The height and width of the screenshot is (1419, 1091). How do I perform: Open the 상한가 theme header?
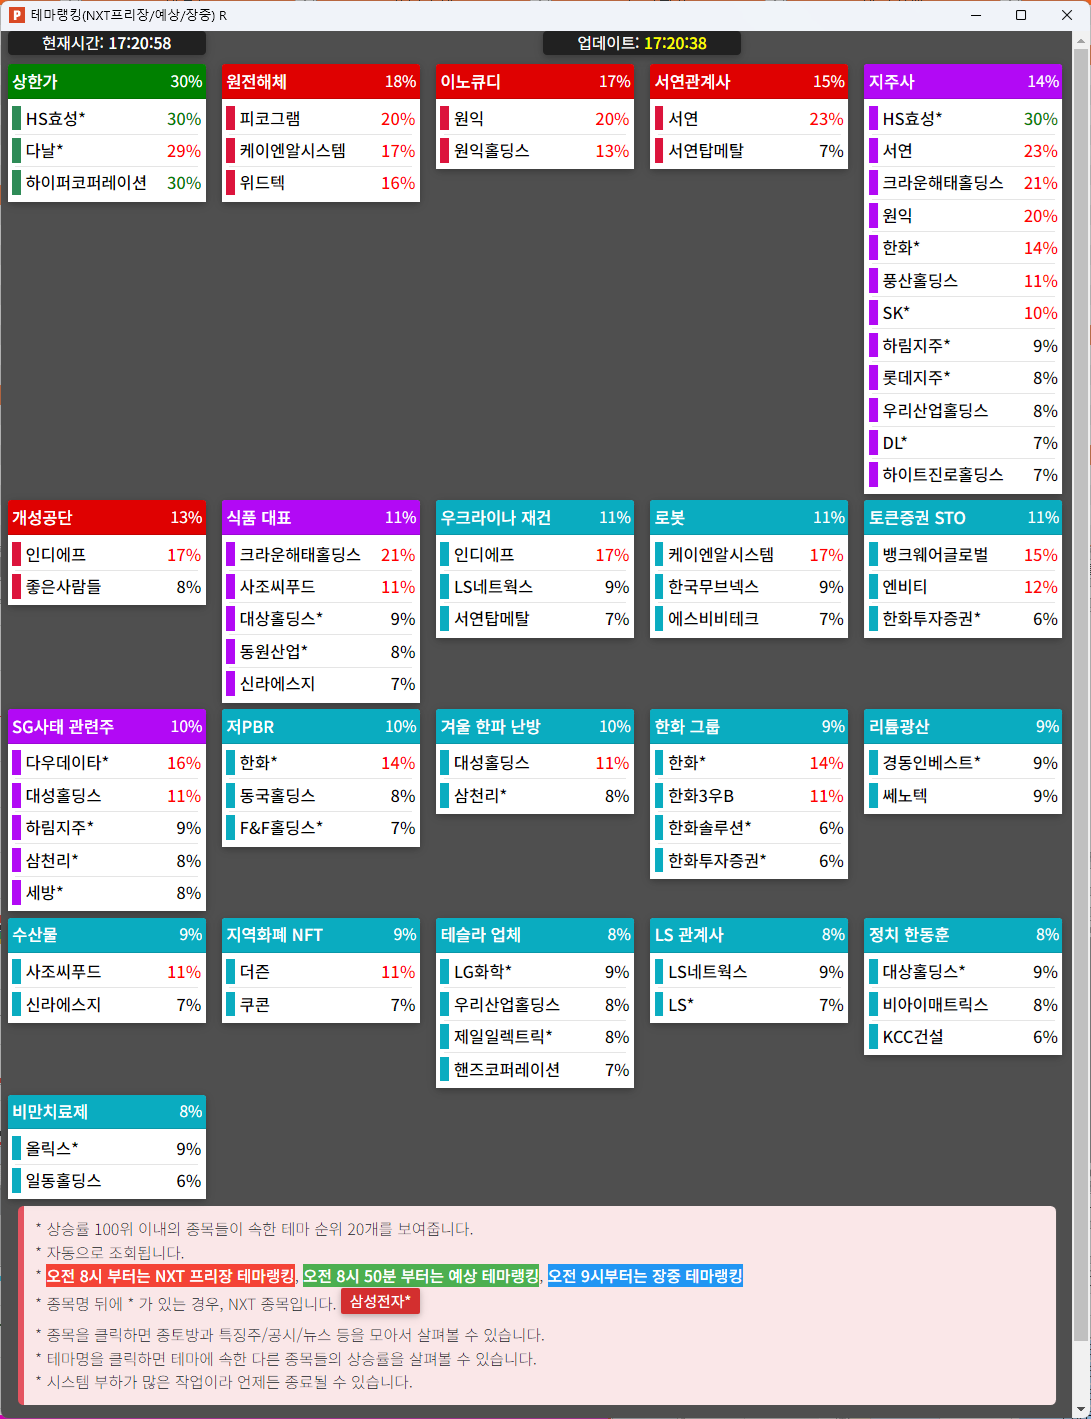click(x=107, y=82)
